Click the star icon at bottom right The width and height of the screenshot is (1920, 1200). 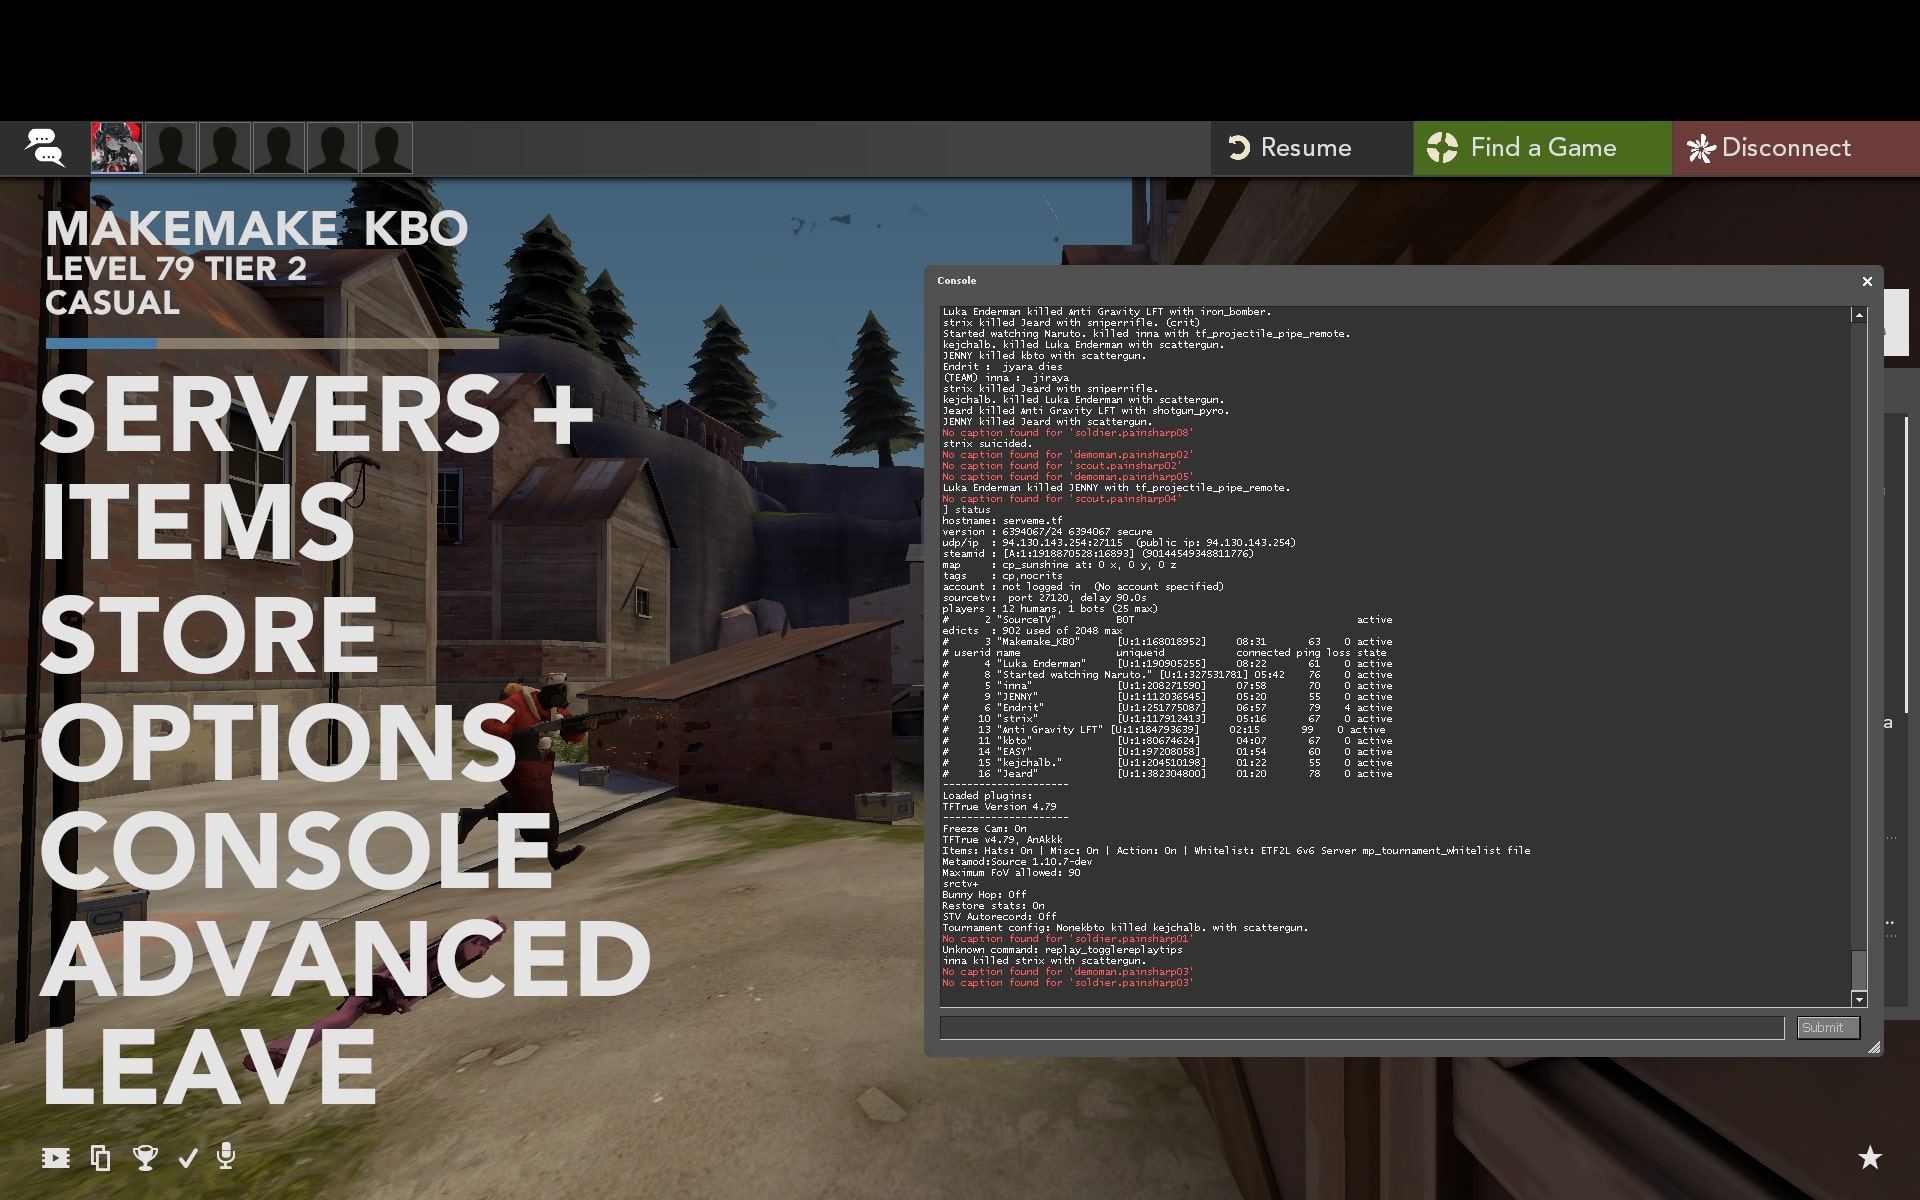1869,1158
